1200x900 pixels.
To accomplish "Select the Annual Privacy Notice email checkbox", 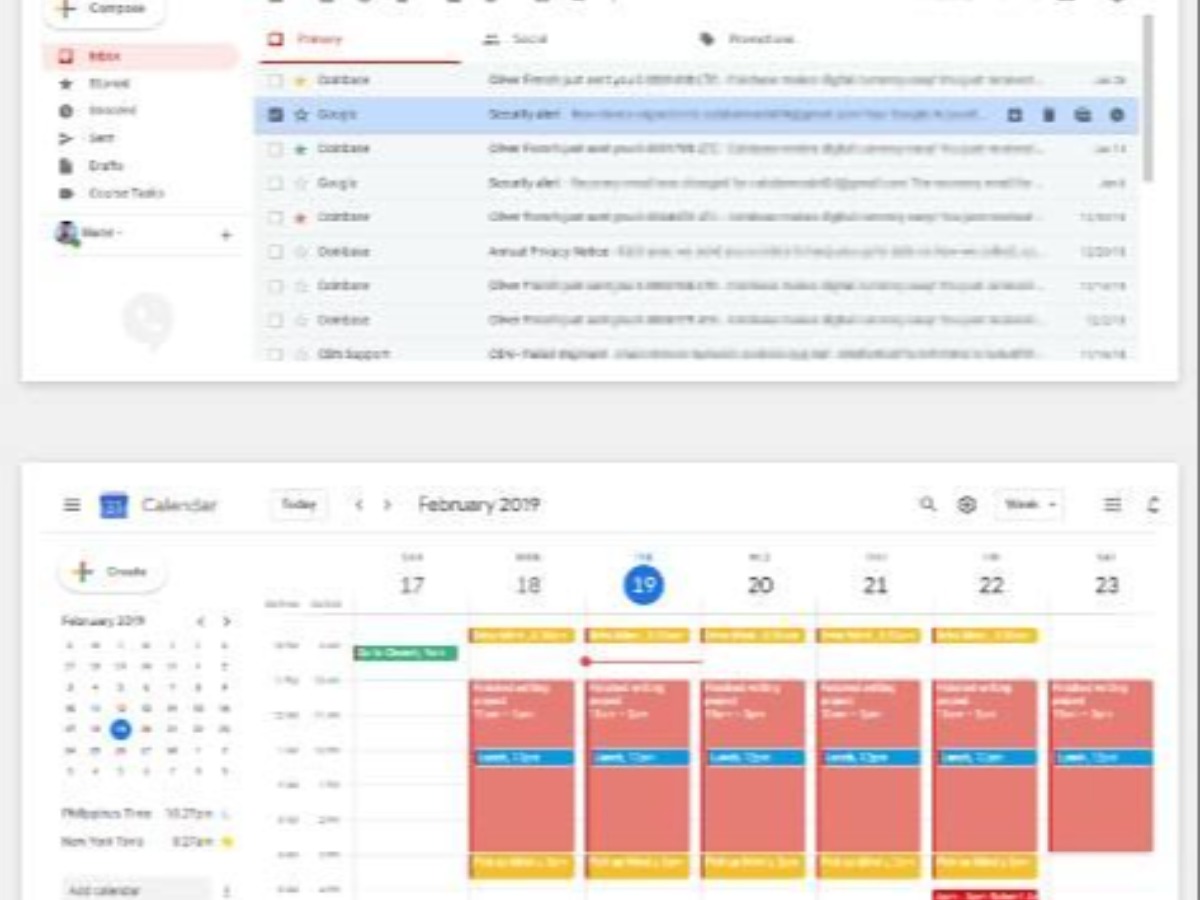I will pos(276,252).
